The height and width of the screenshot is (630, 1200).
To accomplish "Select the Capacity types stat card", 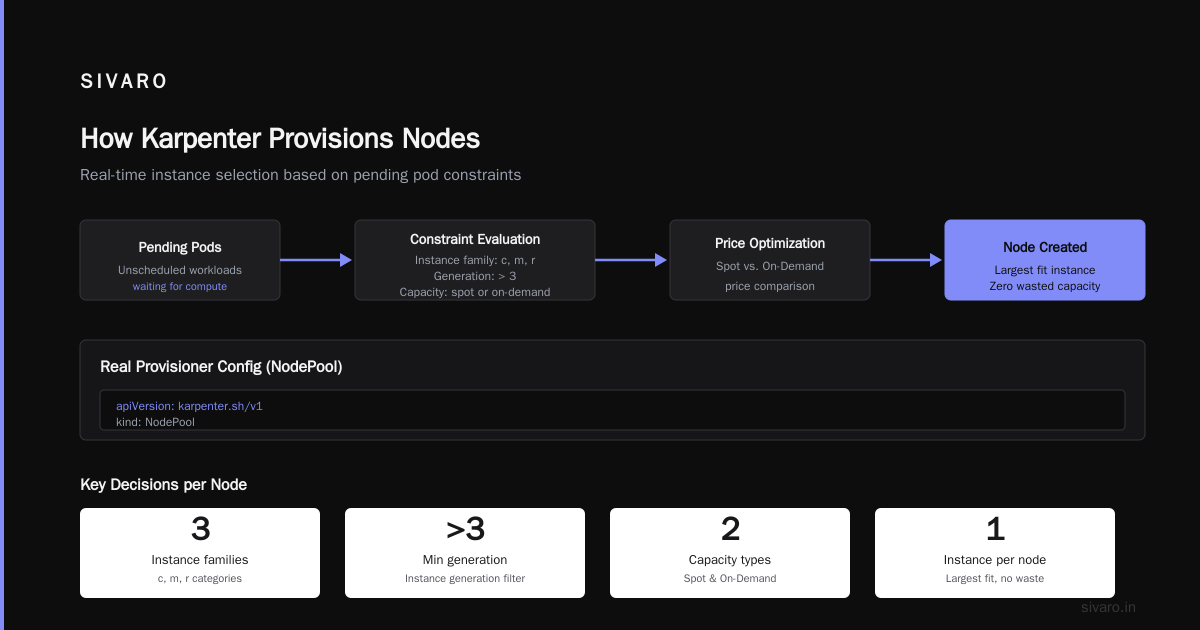I will [x=730, y=553].
